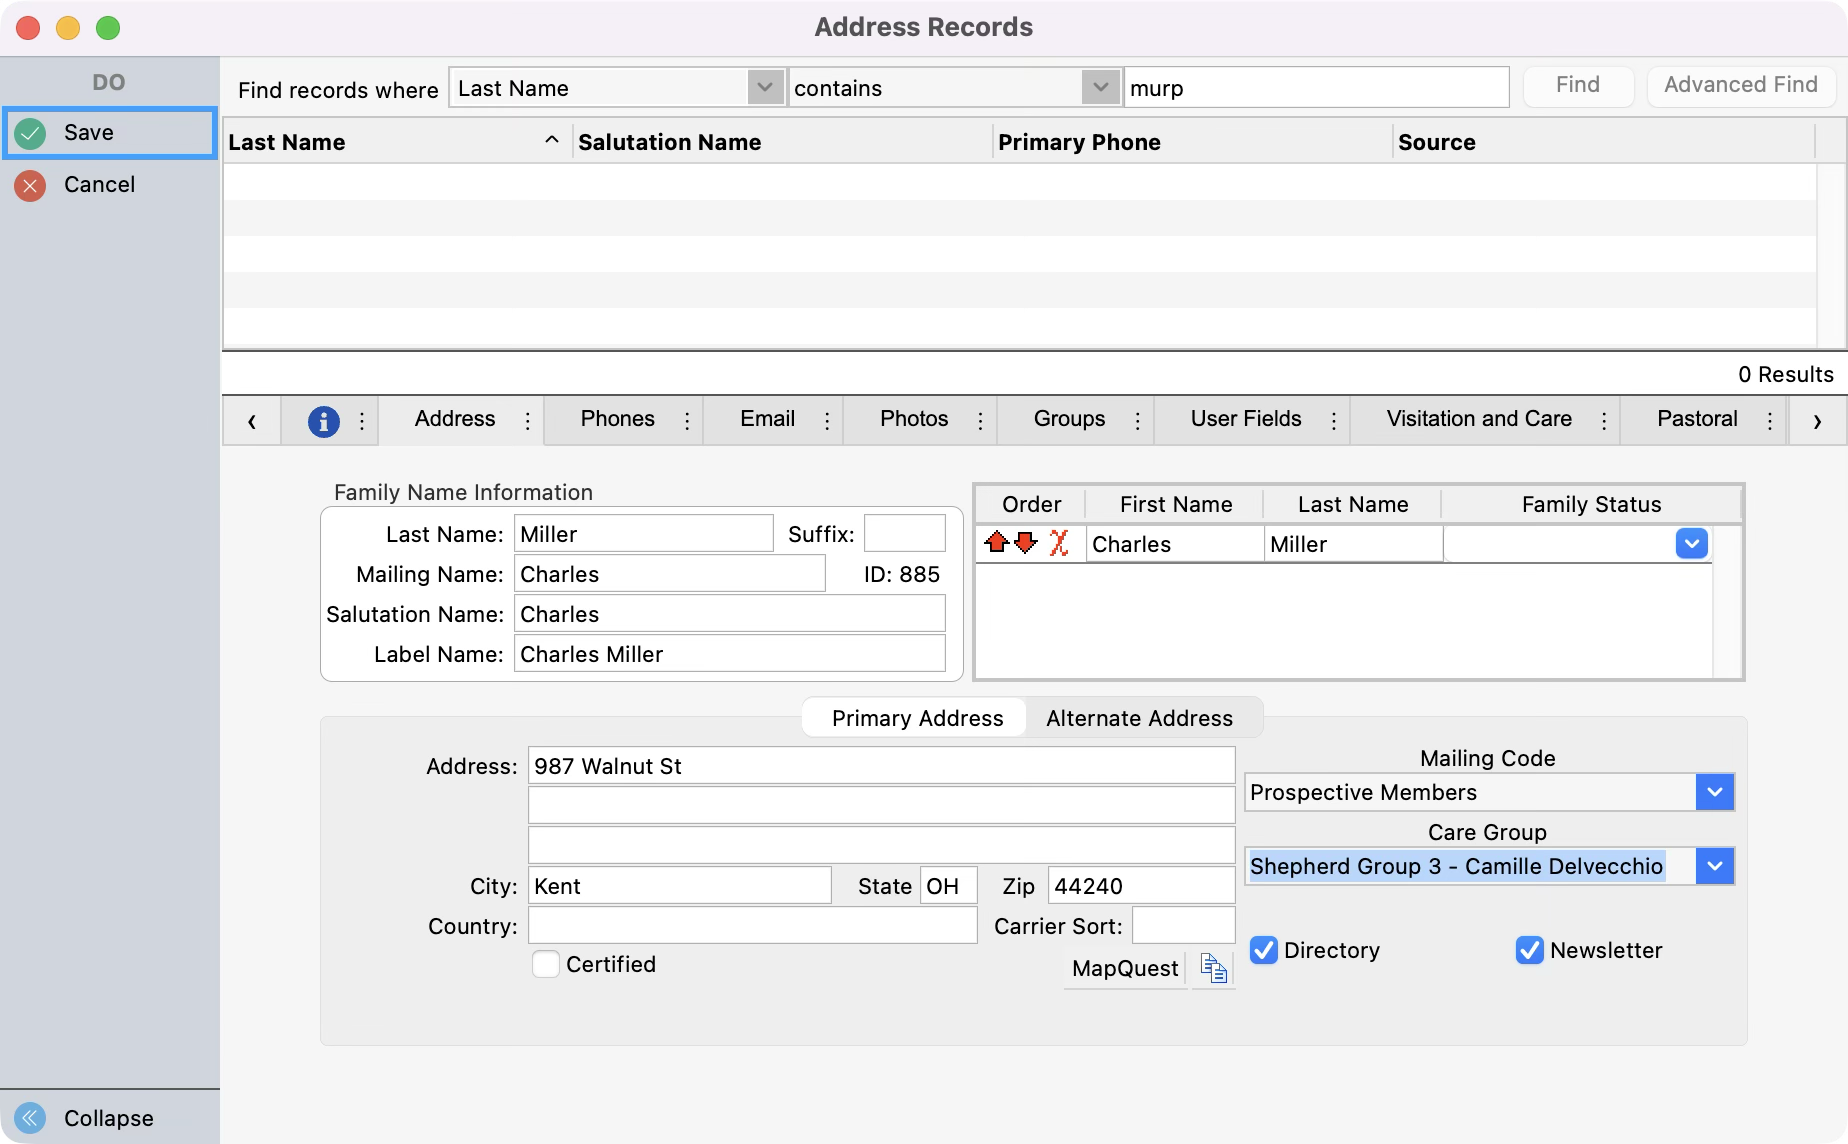Viewport: 1848px width, 1144px height.
Task: Open options dots next to Phones tab
Action: click(x=687, y=421)
